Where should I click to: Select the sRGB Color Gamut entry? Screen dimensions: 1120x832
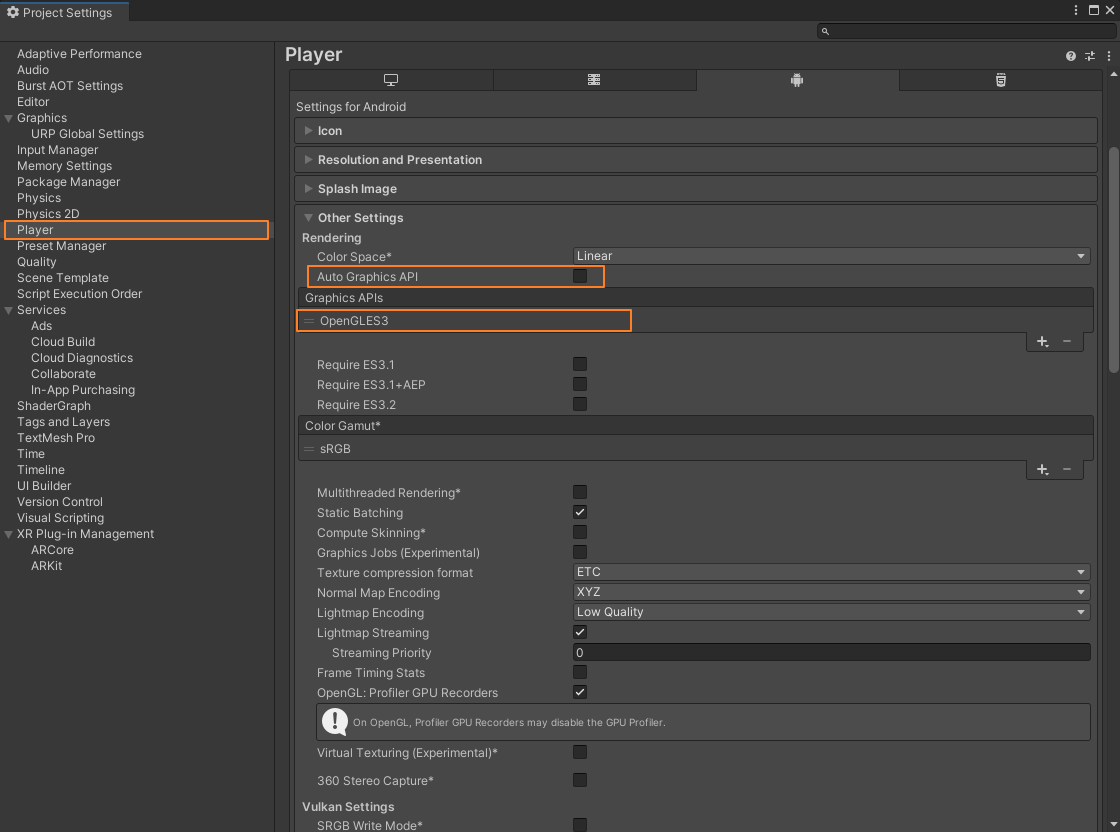[696, 448]
